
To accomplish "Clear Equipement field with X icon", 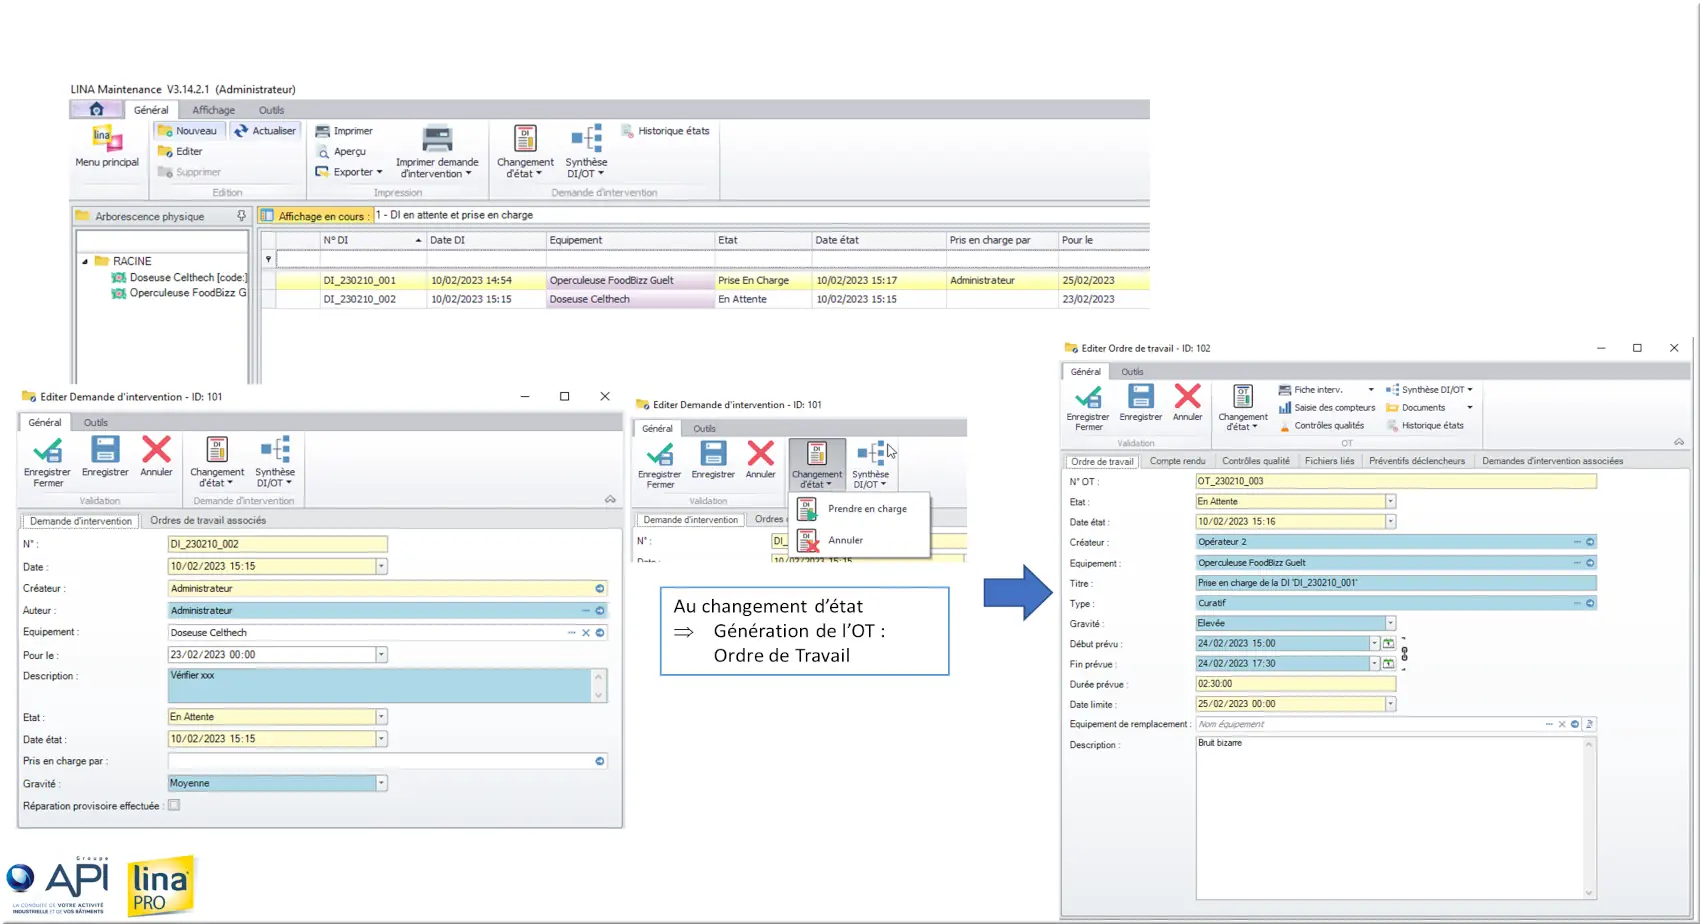I will pos(586,633).
